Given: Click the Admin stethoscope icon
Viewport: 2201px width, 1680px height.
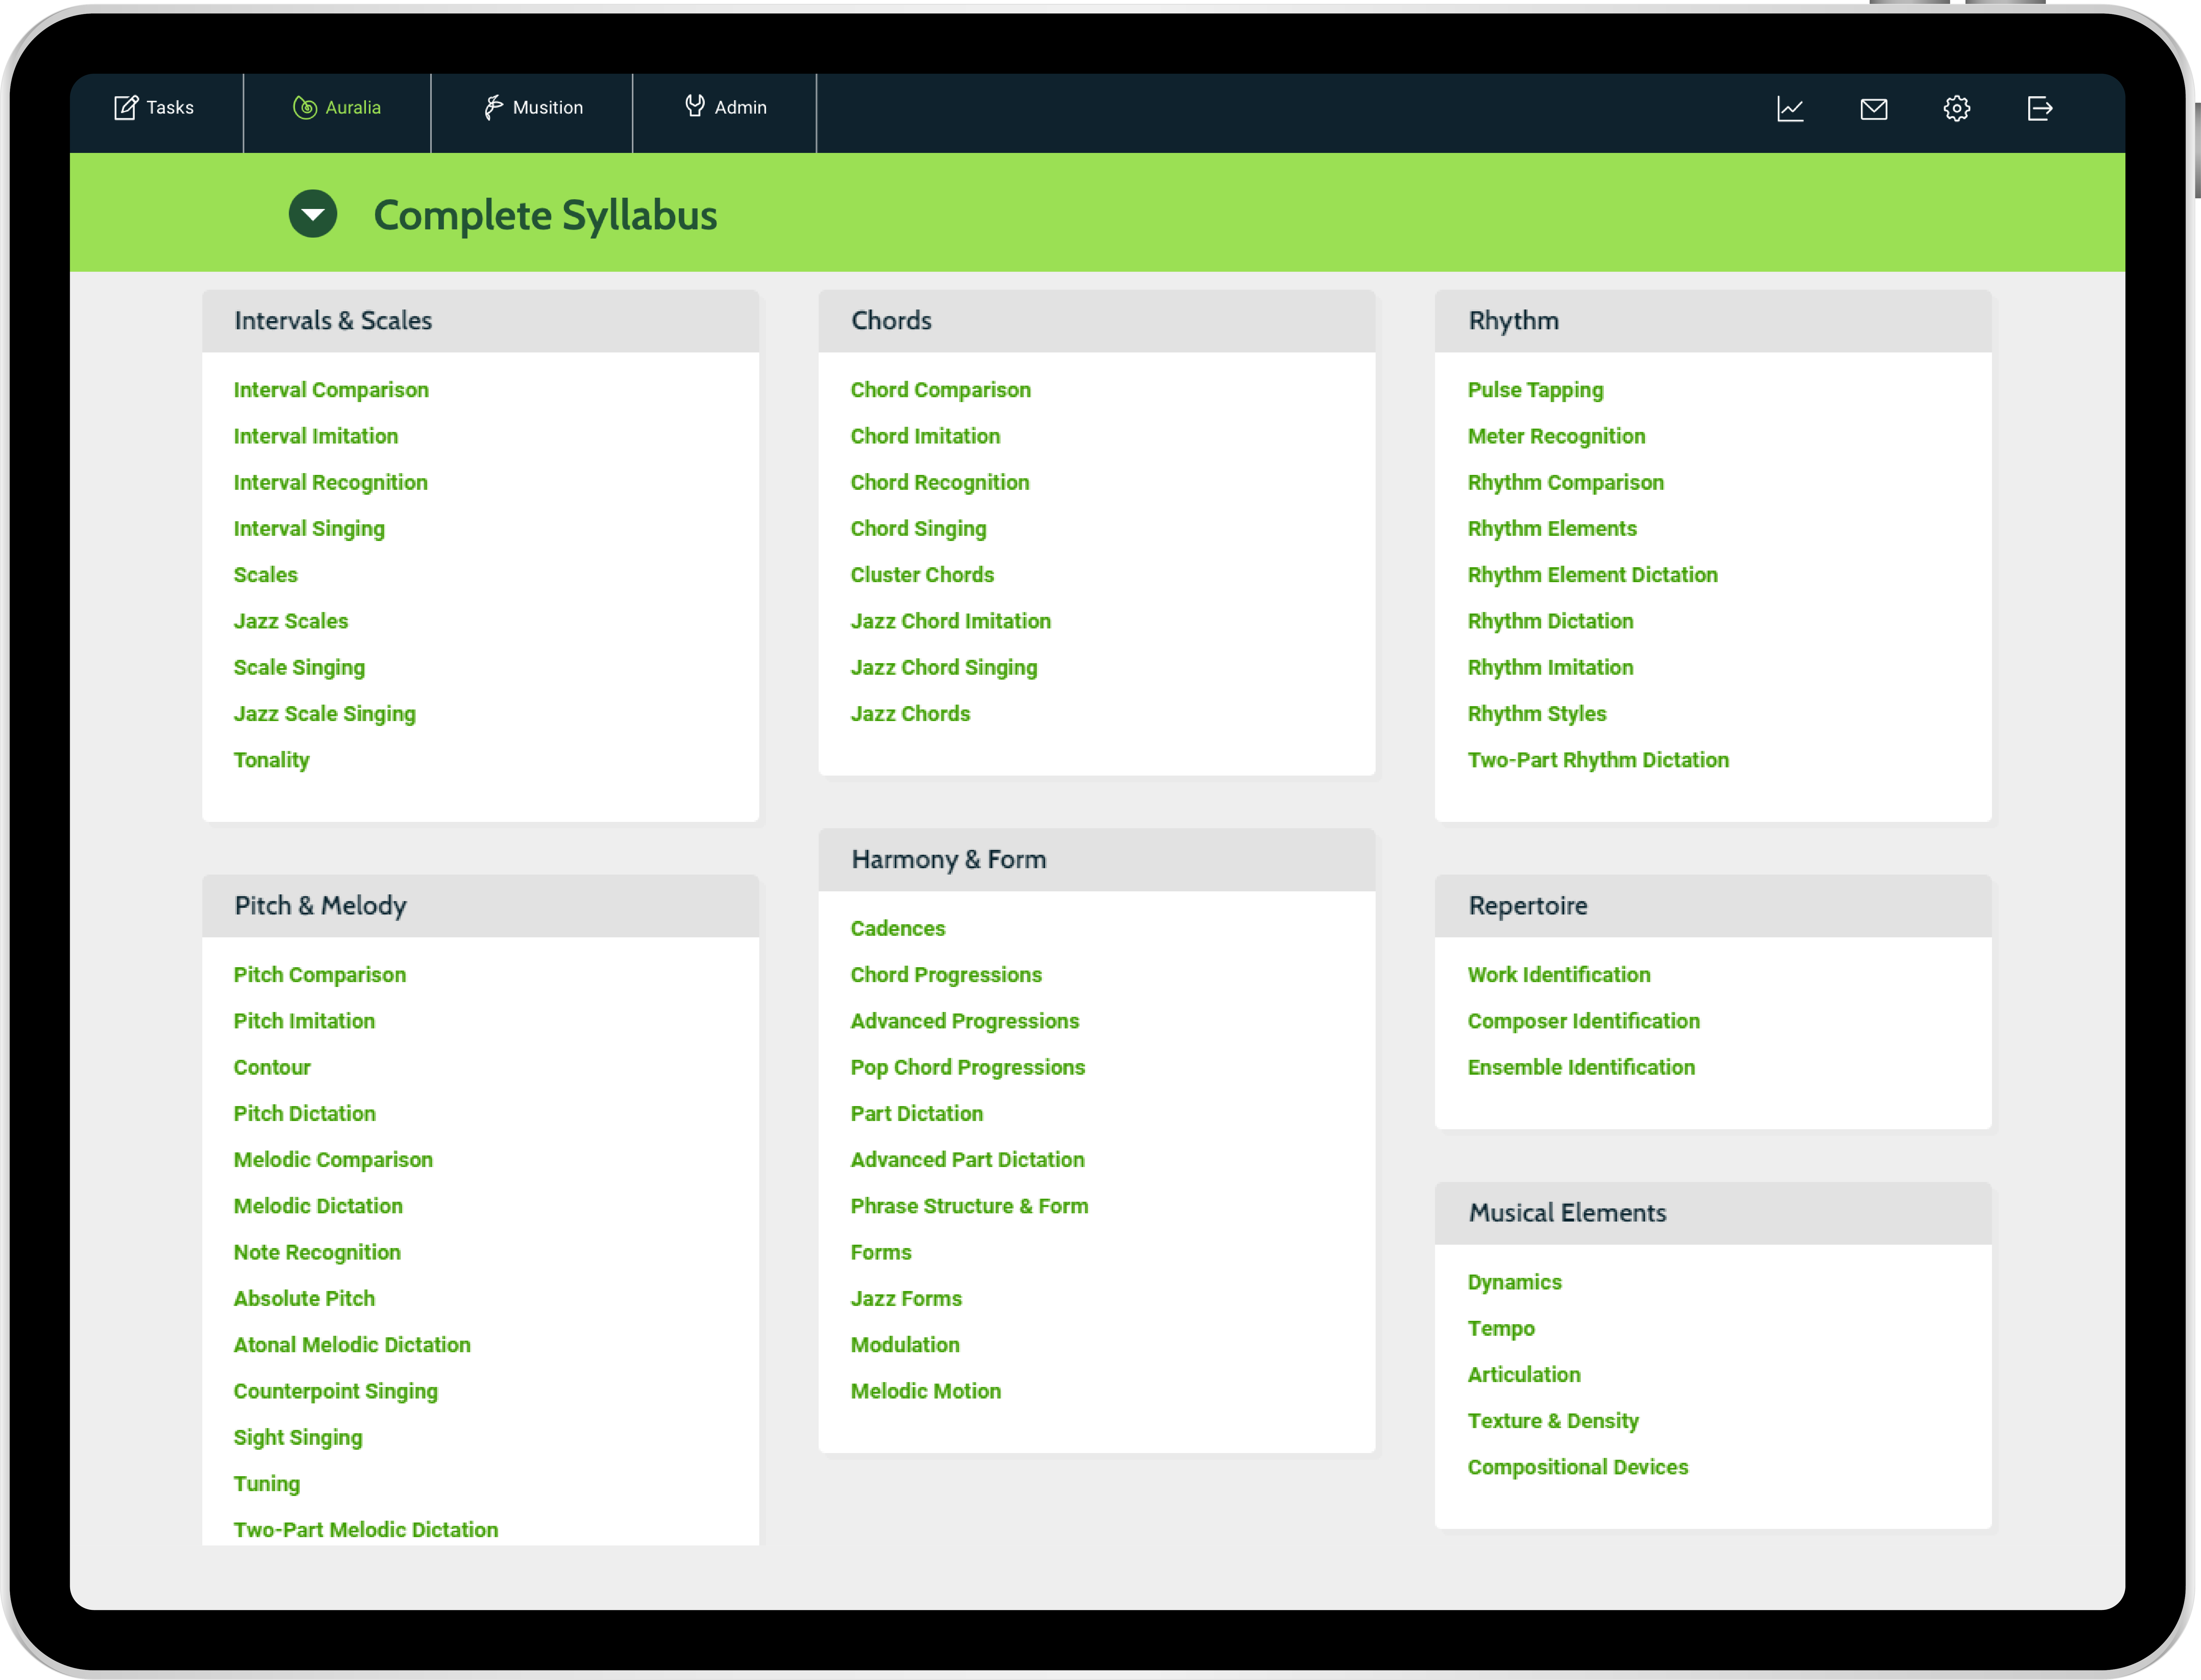Looking at the screenshot, I should pyautogui.click(x=694, y=105).
